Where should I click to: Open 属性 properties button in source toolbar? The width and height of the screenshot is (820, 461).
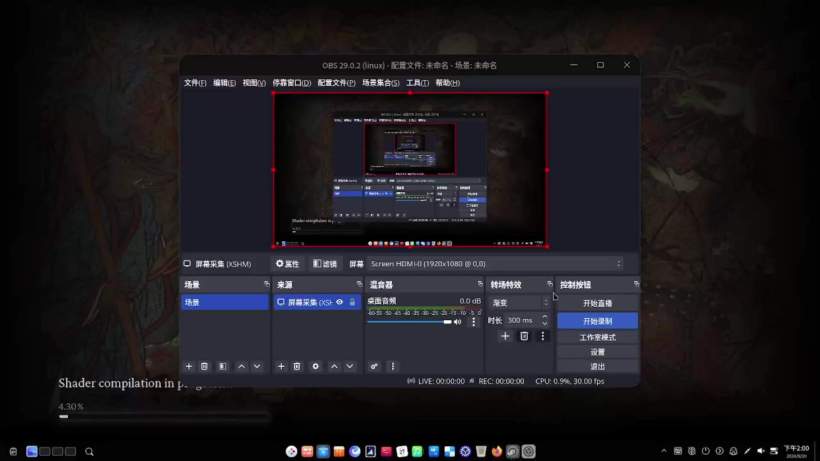(x=288, y=264)
